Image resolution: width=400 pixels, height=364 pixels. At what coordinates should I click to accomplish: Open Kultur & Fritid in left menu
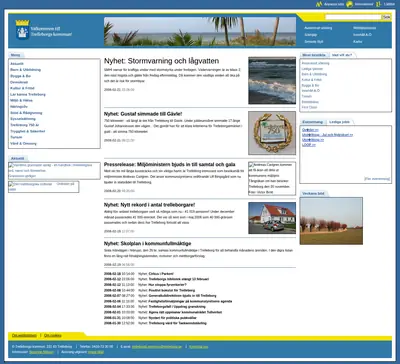(x=22, y=88)
